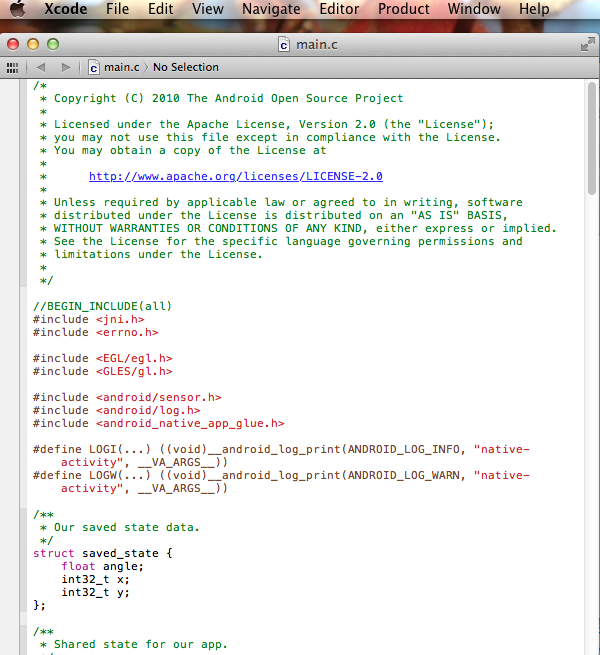Fold the license comment via the code folding ribbon
The width and height of the screenshot is (600, 655).
(23, 183)
